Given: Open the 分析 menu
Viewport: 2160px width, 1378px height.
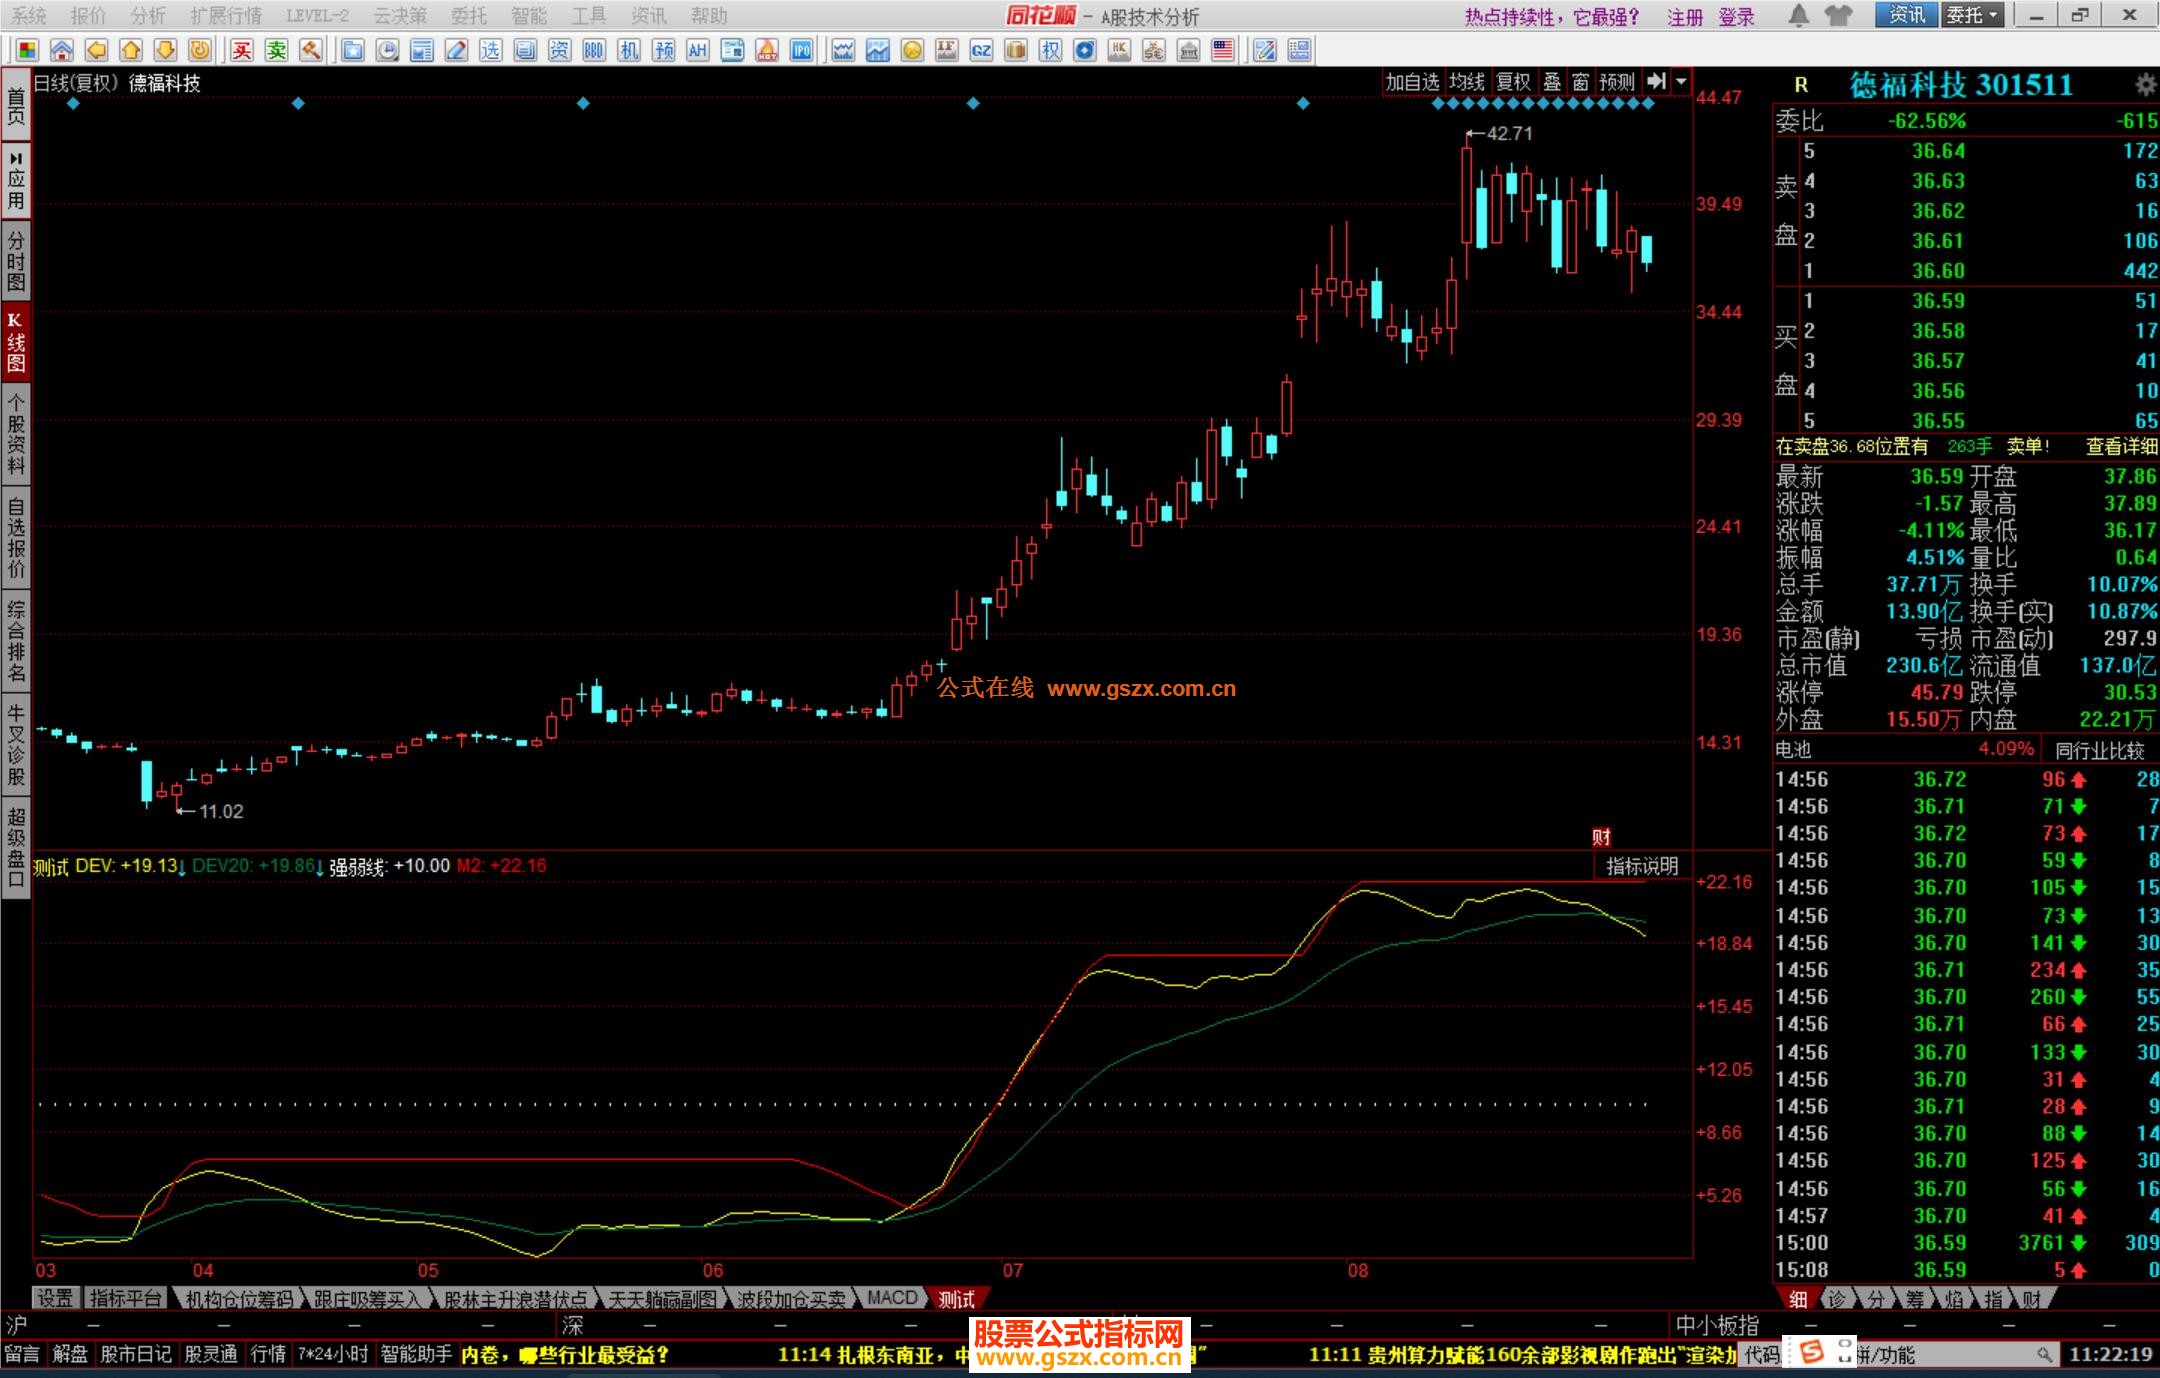Looking at the screenshot, I should [x=148, y=15].
